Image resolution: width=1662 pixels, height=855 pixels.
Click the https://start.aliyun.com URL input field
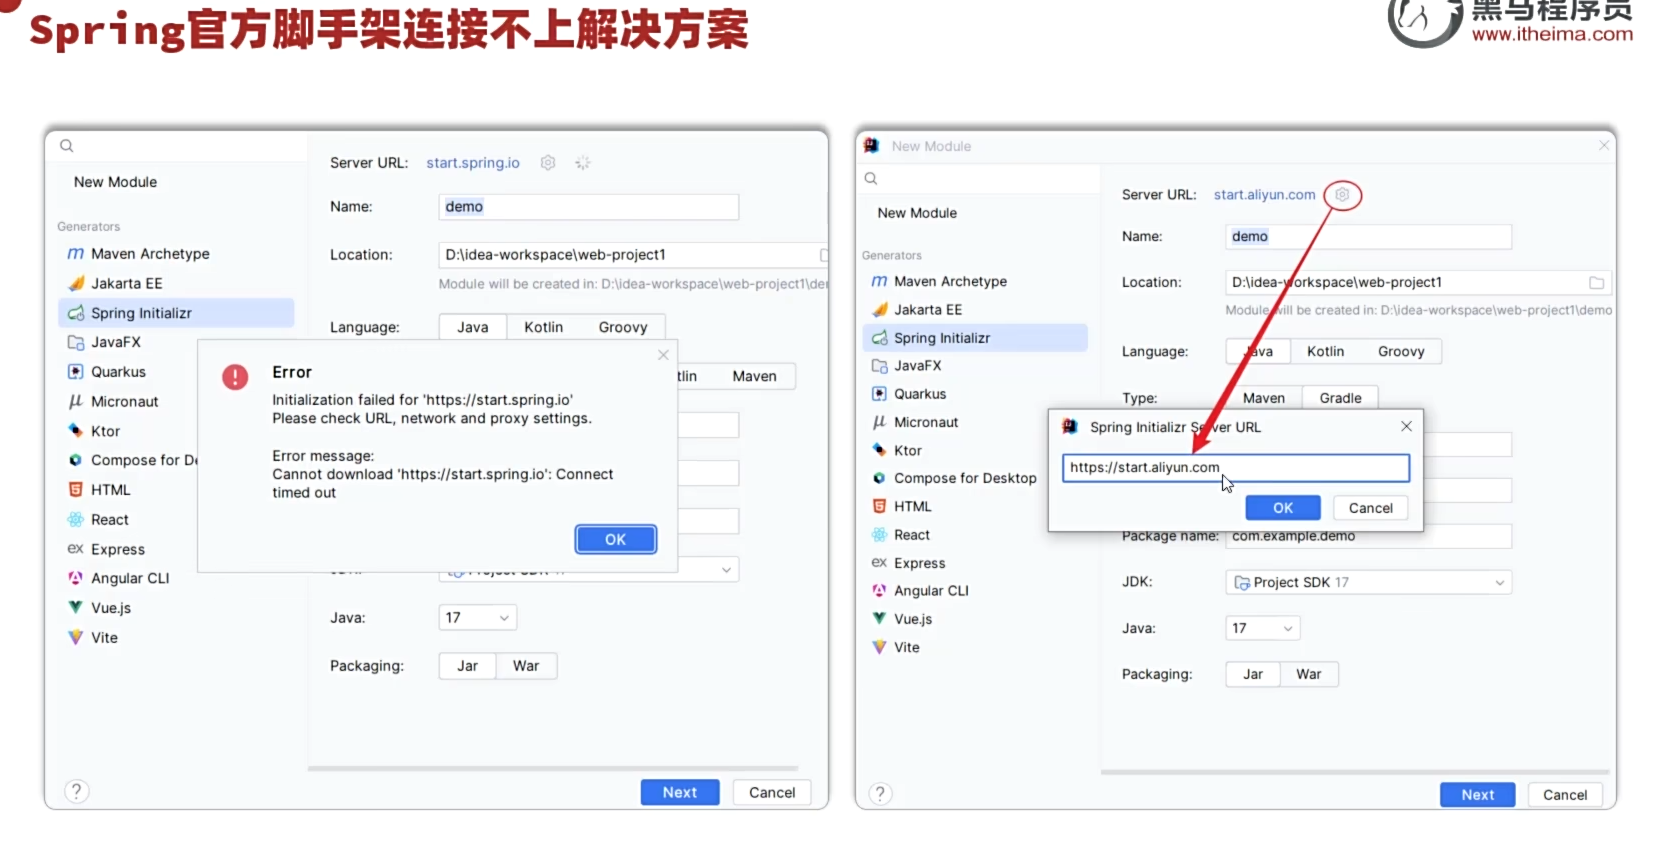(1236, 468)
